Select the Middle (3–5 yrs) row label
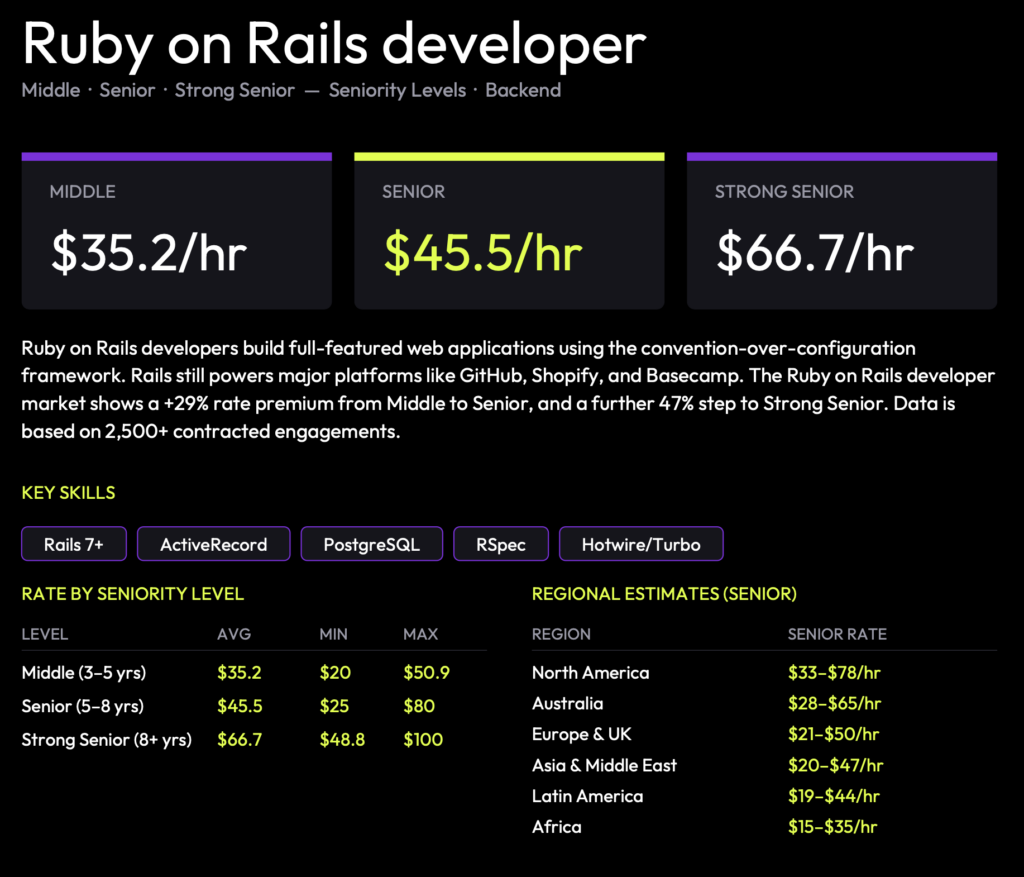This screenshot has width=1024, height=877. tap(84, 673)
